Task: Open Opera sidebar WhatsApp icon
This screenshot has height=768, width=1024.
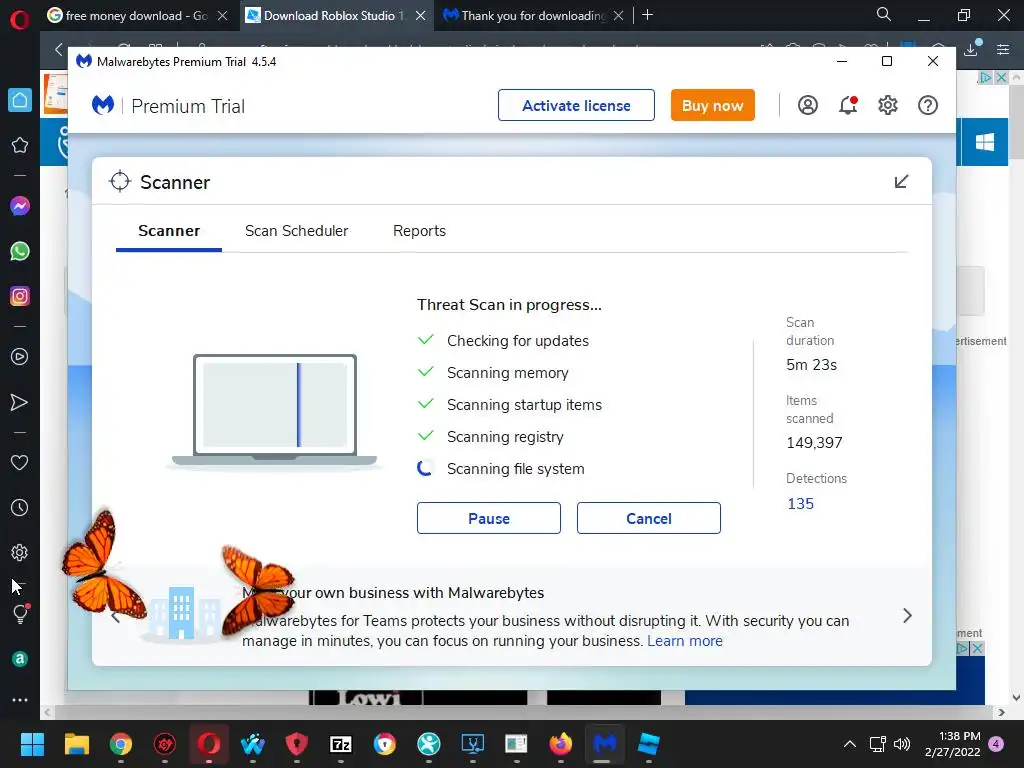Action: coord(20,251)
